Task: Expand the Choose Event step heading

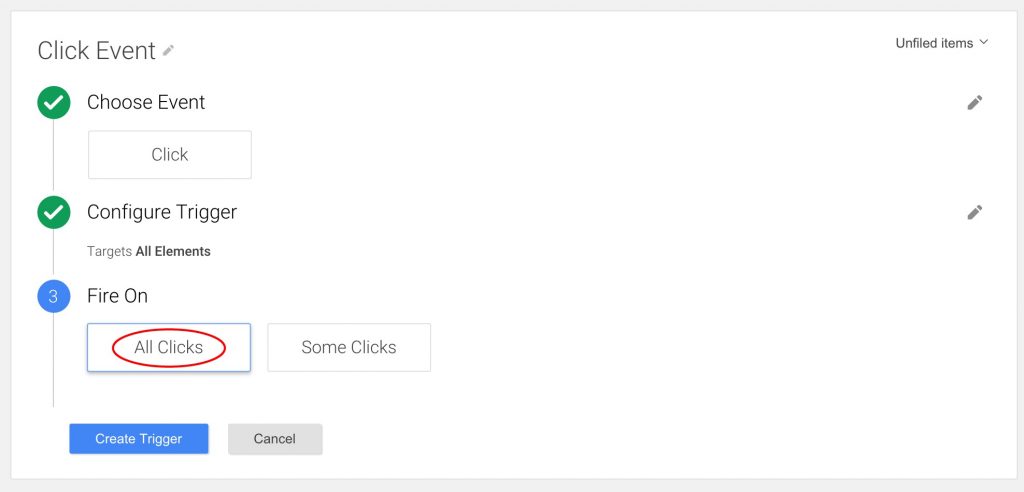Action: coord(146,103)
